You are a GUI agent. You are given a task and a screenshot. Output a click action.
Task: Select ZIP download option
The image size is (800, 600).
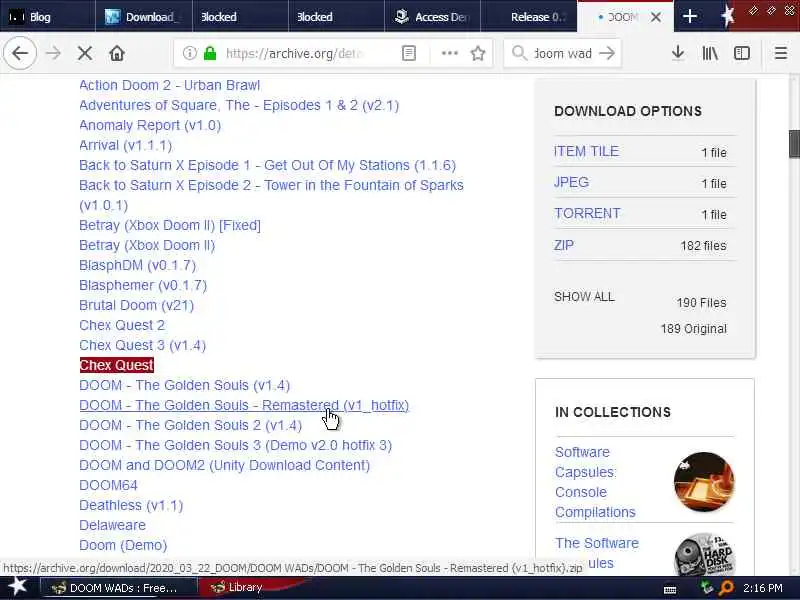(564, 245)
